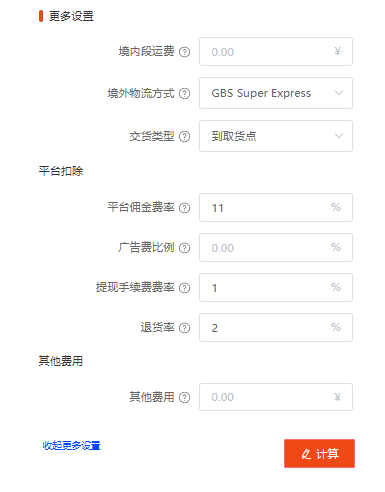Click help icon beside 退货率
The width and height of the screenshot is (385, 492).
[184, 328]
